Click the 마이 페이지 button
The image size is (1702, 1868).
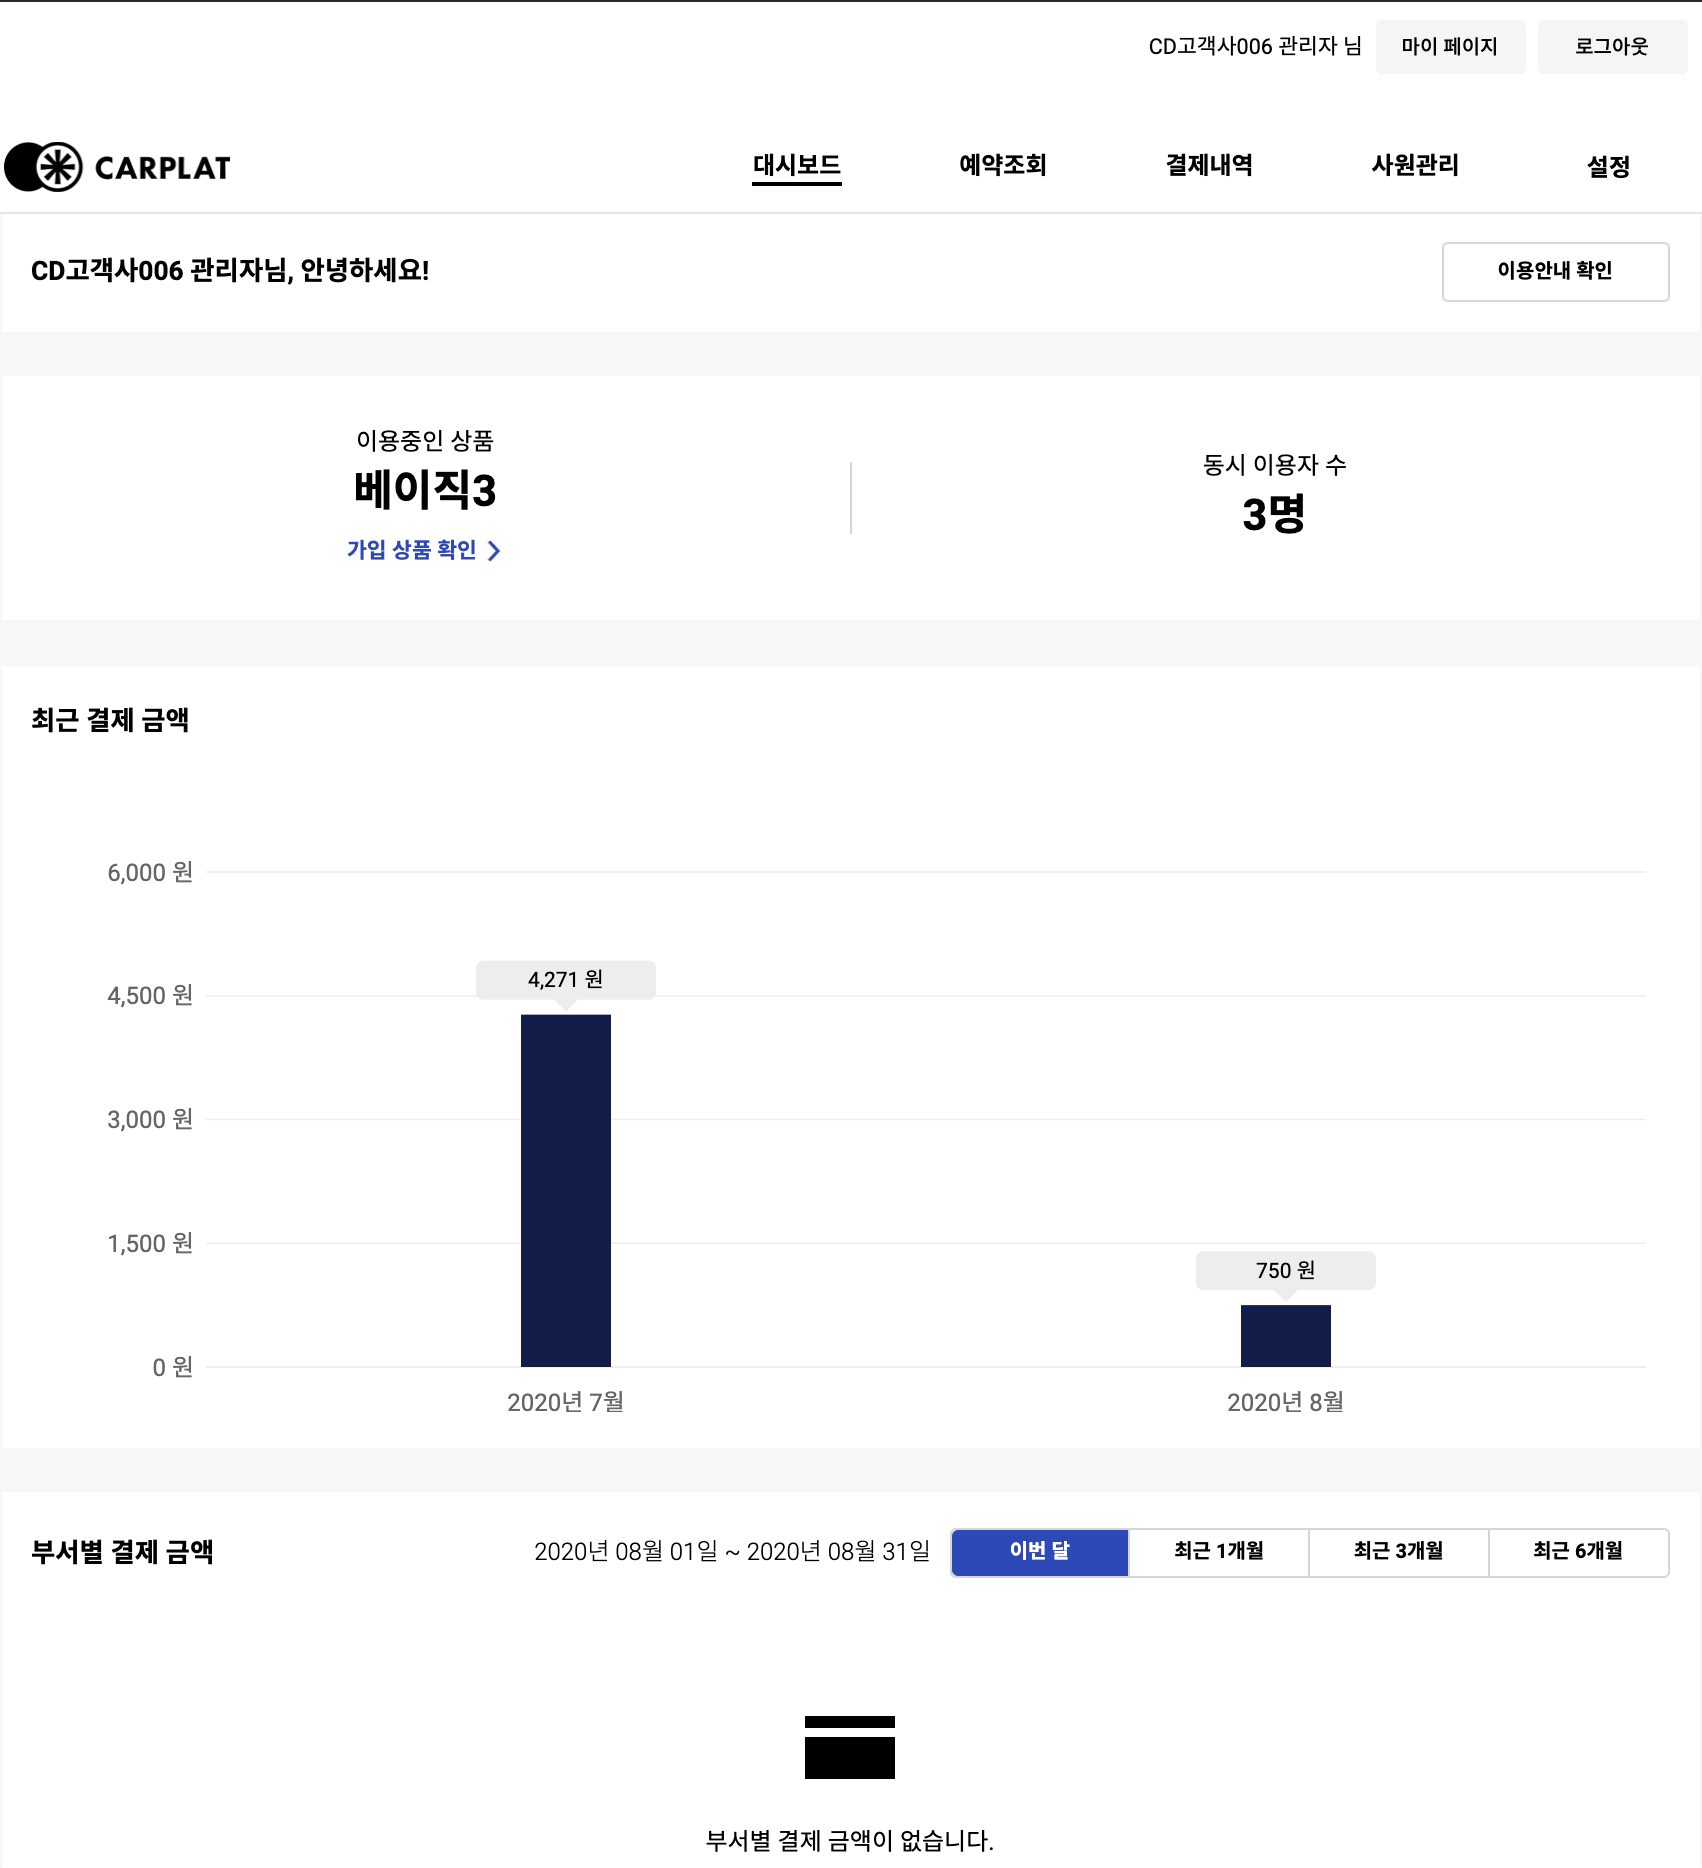1450,46
